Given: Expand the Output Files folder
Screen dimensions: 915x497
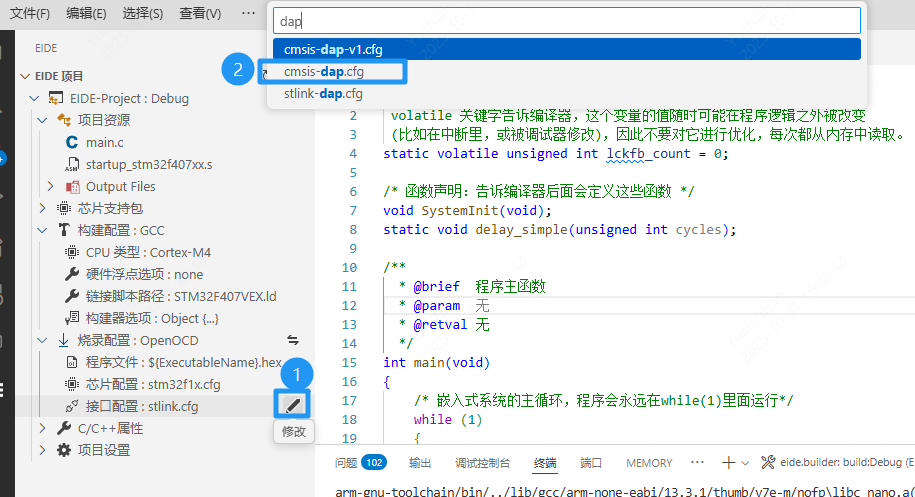Looking at the screenshot, I should [x=51, y=186].
